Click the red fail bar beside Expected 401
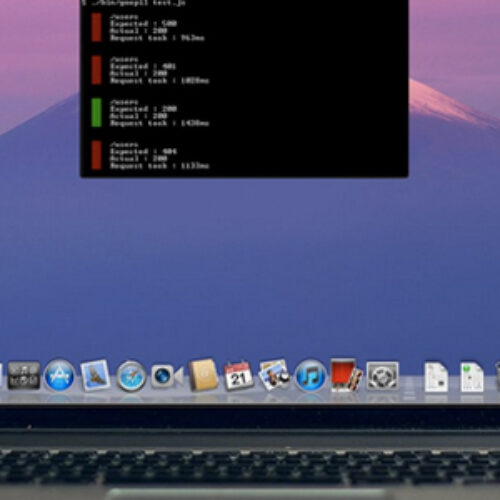This screenshot has height=500, width=500. tap(96, 70)
